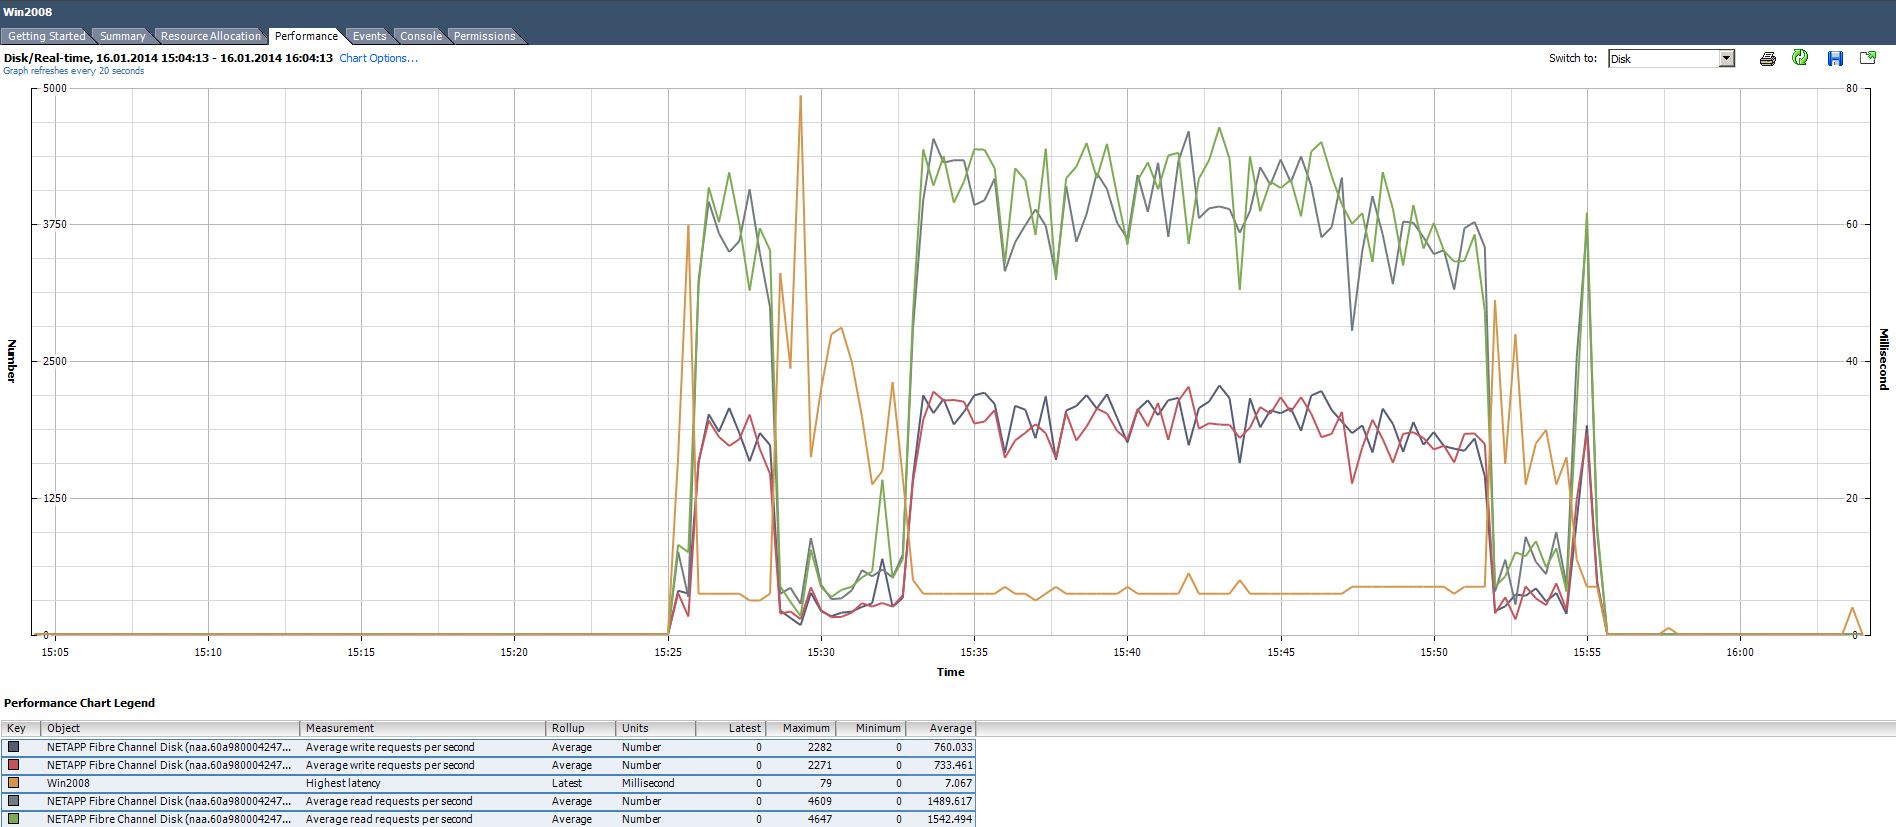Sort legend by the Maximum column header
The height and width of the screenshot is (827, 1896).
coord(801,728)
